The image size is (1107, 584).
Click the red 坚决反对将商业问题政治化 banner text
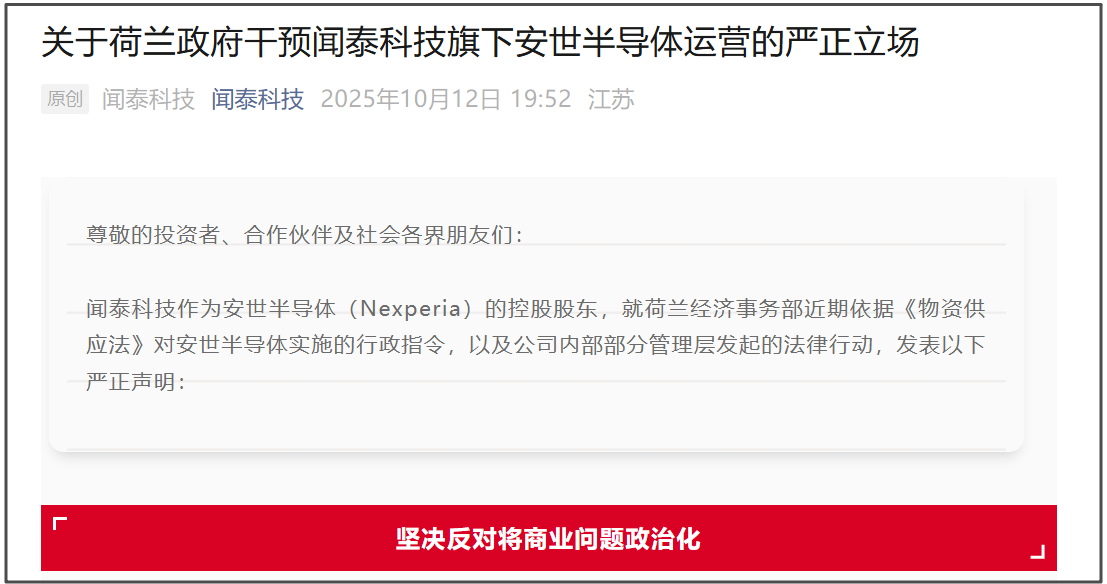pyautogui.click(x=548, y=539)
